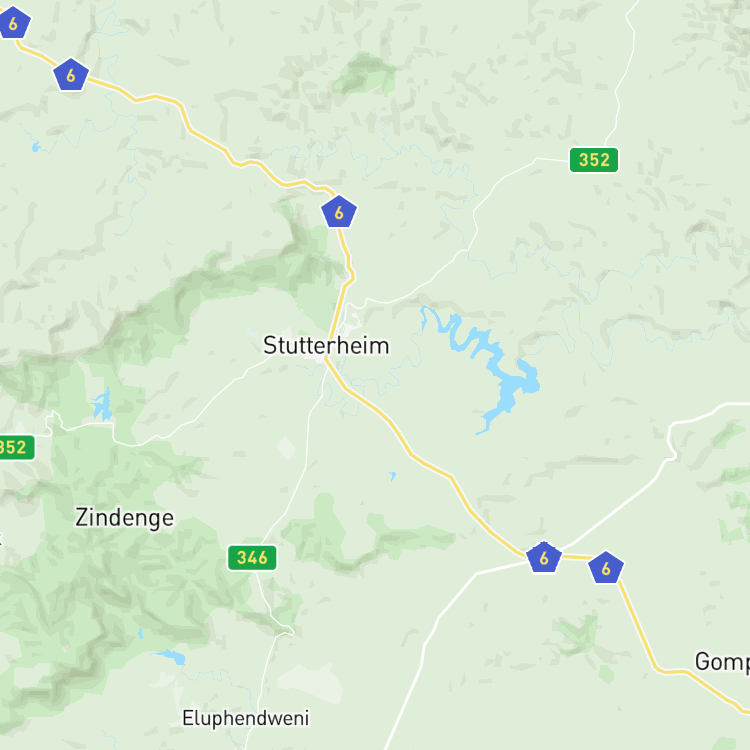
Task: Select the green 346 road shield
Action: pyautogui.click(x=252, y=558)
